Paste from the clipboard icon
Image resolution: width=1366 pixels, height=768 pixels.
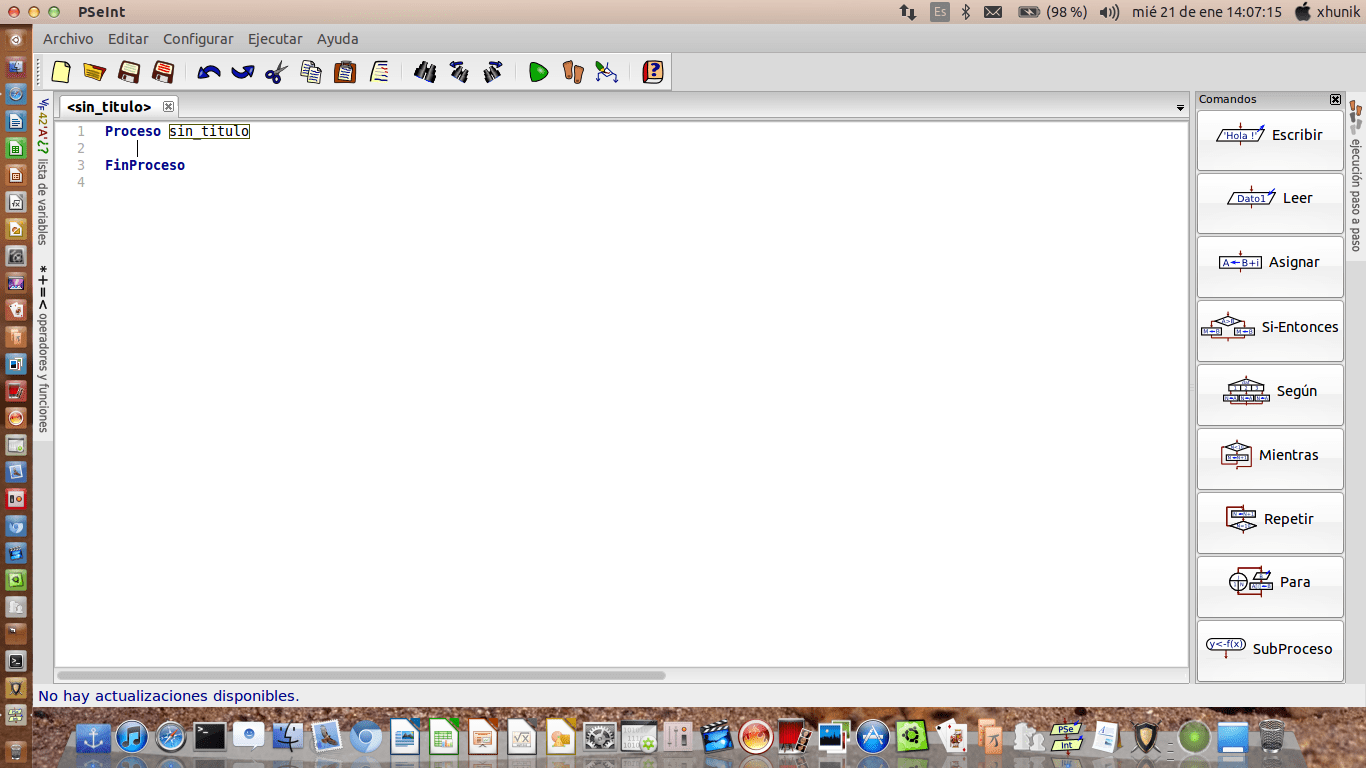coord(345,72)
